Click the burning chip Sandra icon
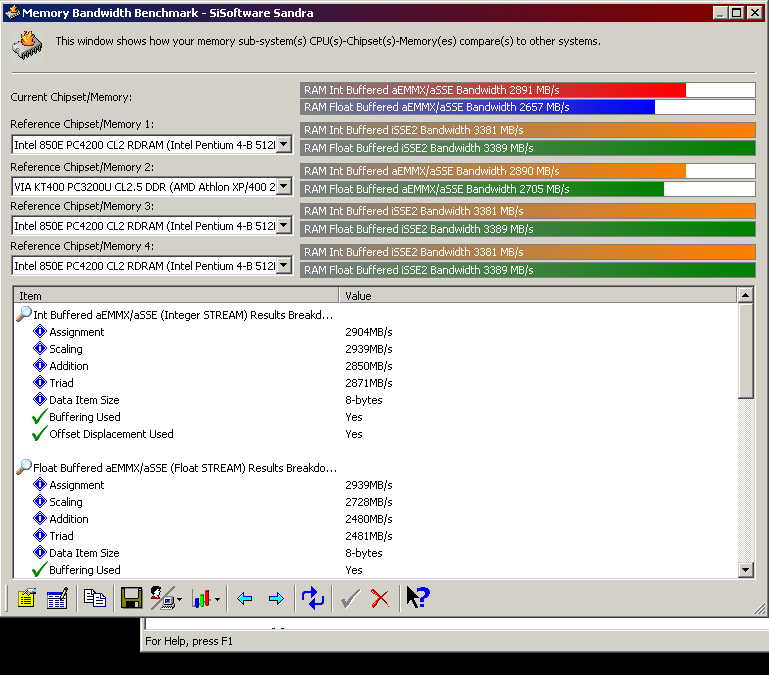 27,45
